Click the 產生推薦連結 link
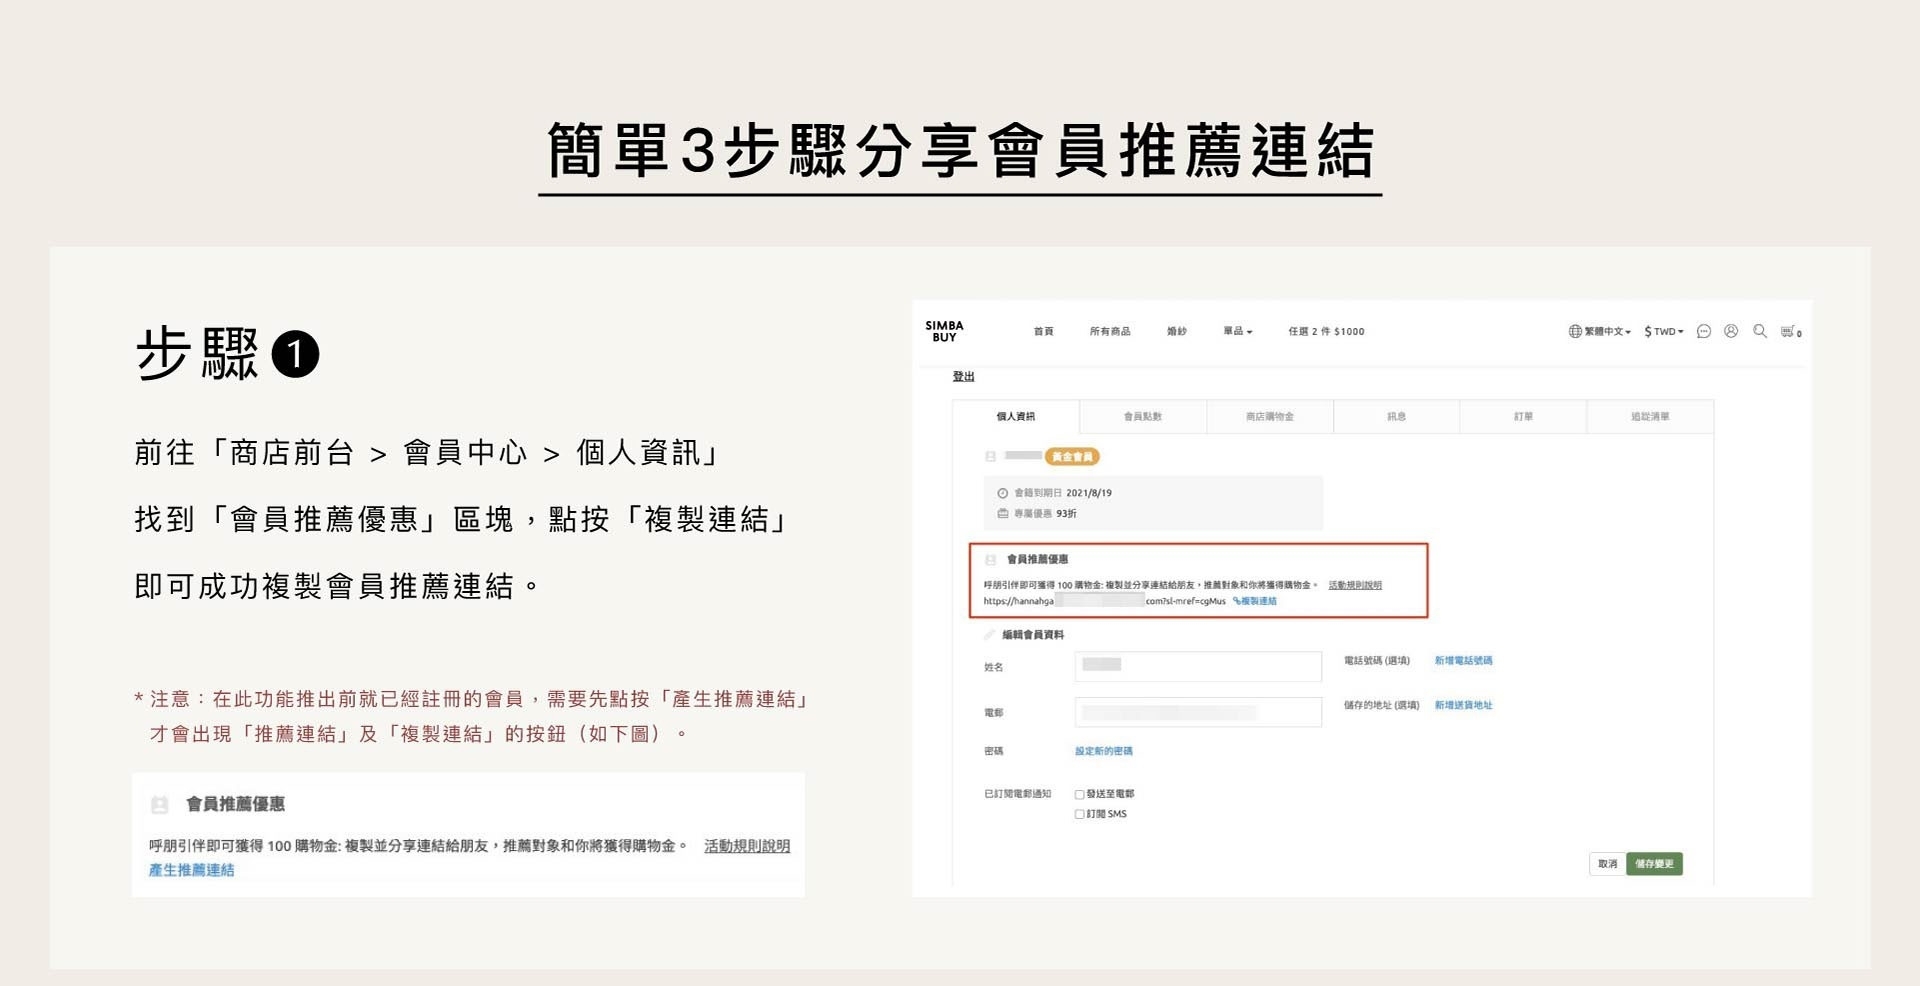This screenshot has height=986, width=1920. pos(192,870)
